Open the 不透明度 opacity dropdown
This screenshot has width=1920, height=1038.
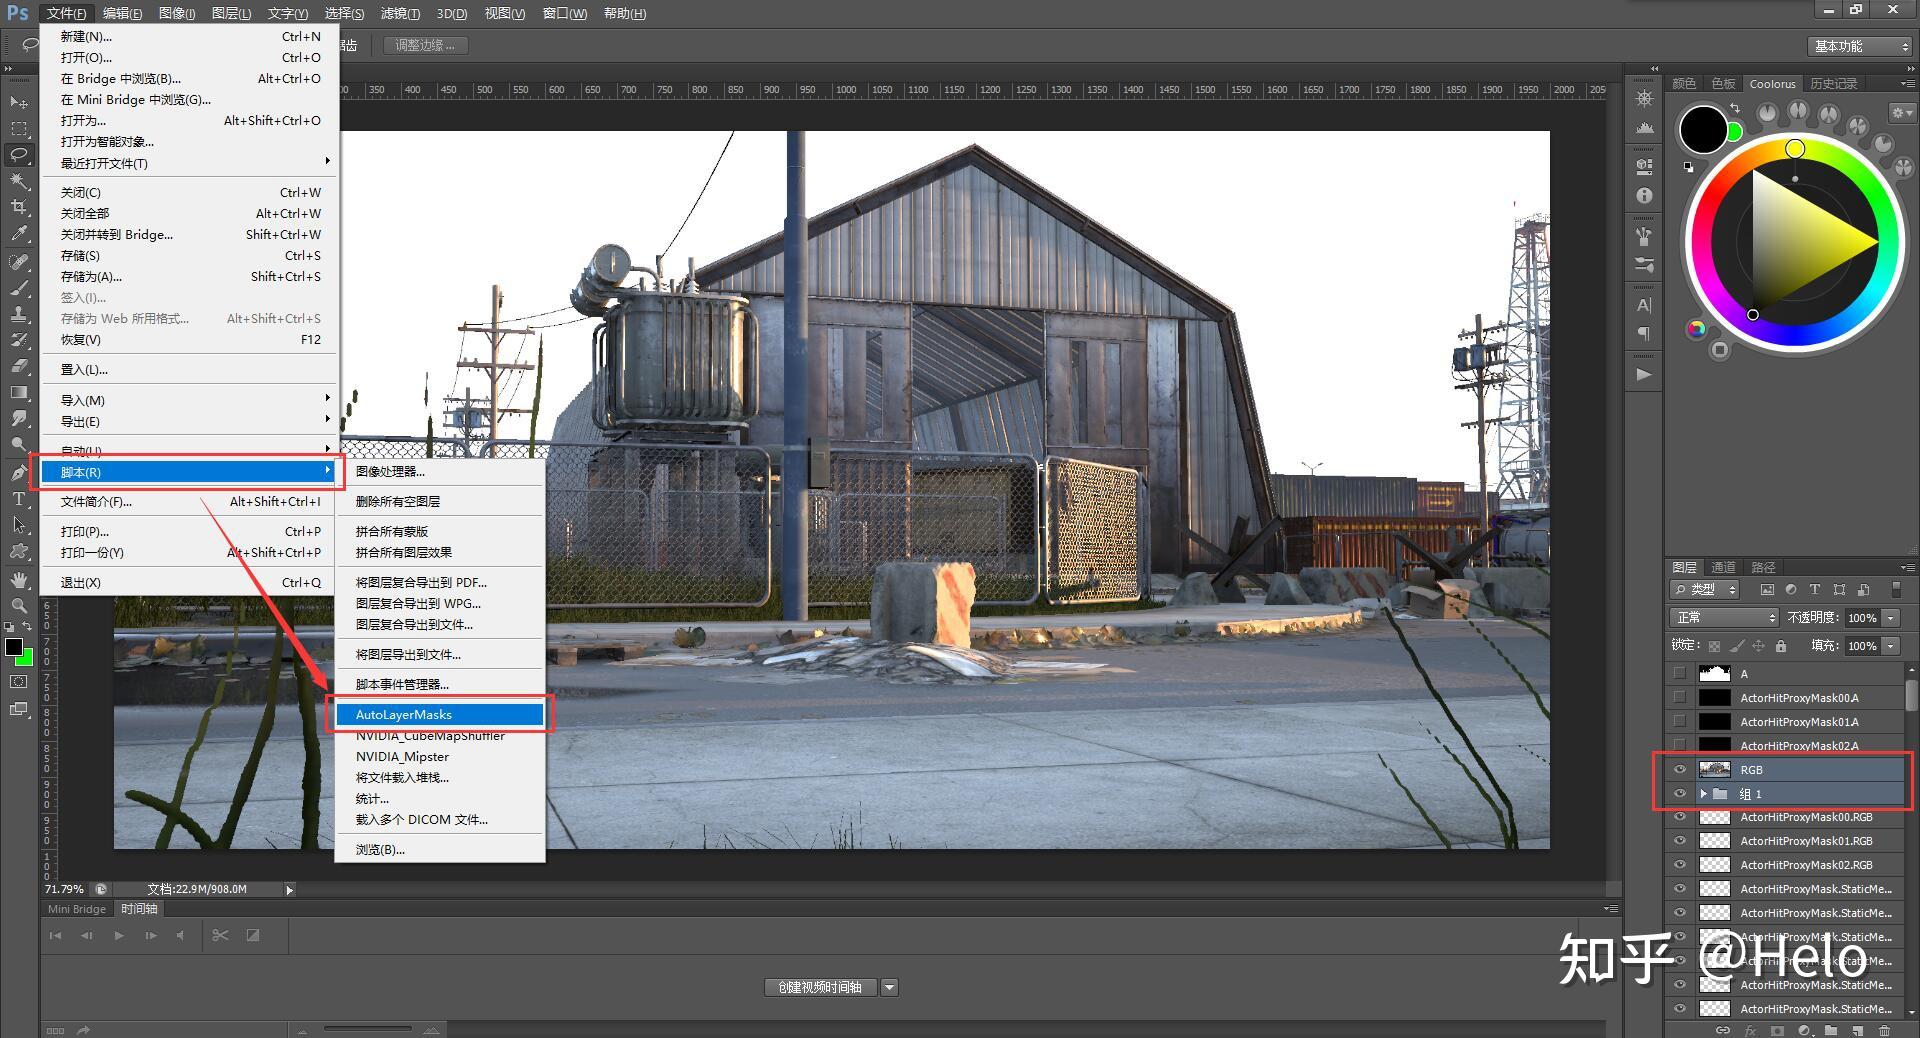[1888, 617]
